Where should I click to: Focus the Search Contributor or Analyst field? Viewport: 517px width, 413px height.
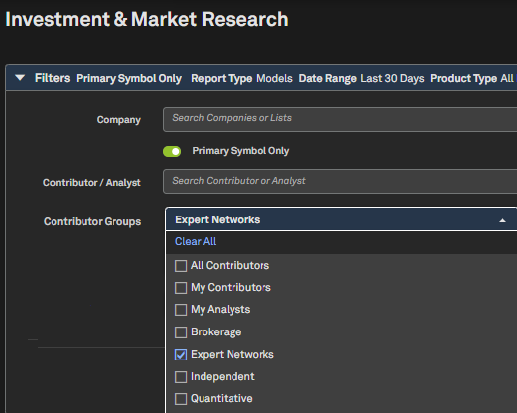click(x=340, y=181)
